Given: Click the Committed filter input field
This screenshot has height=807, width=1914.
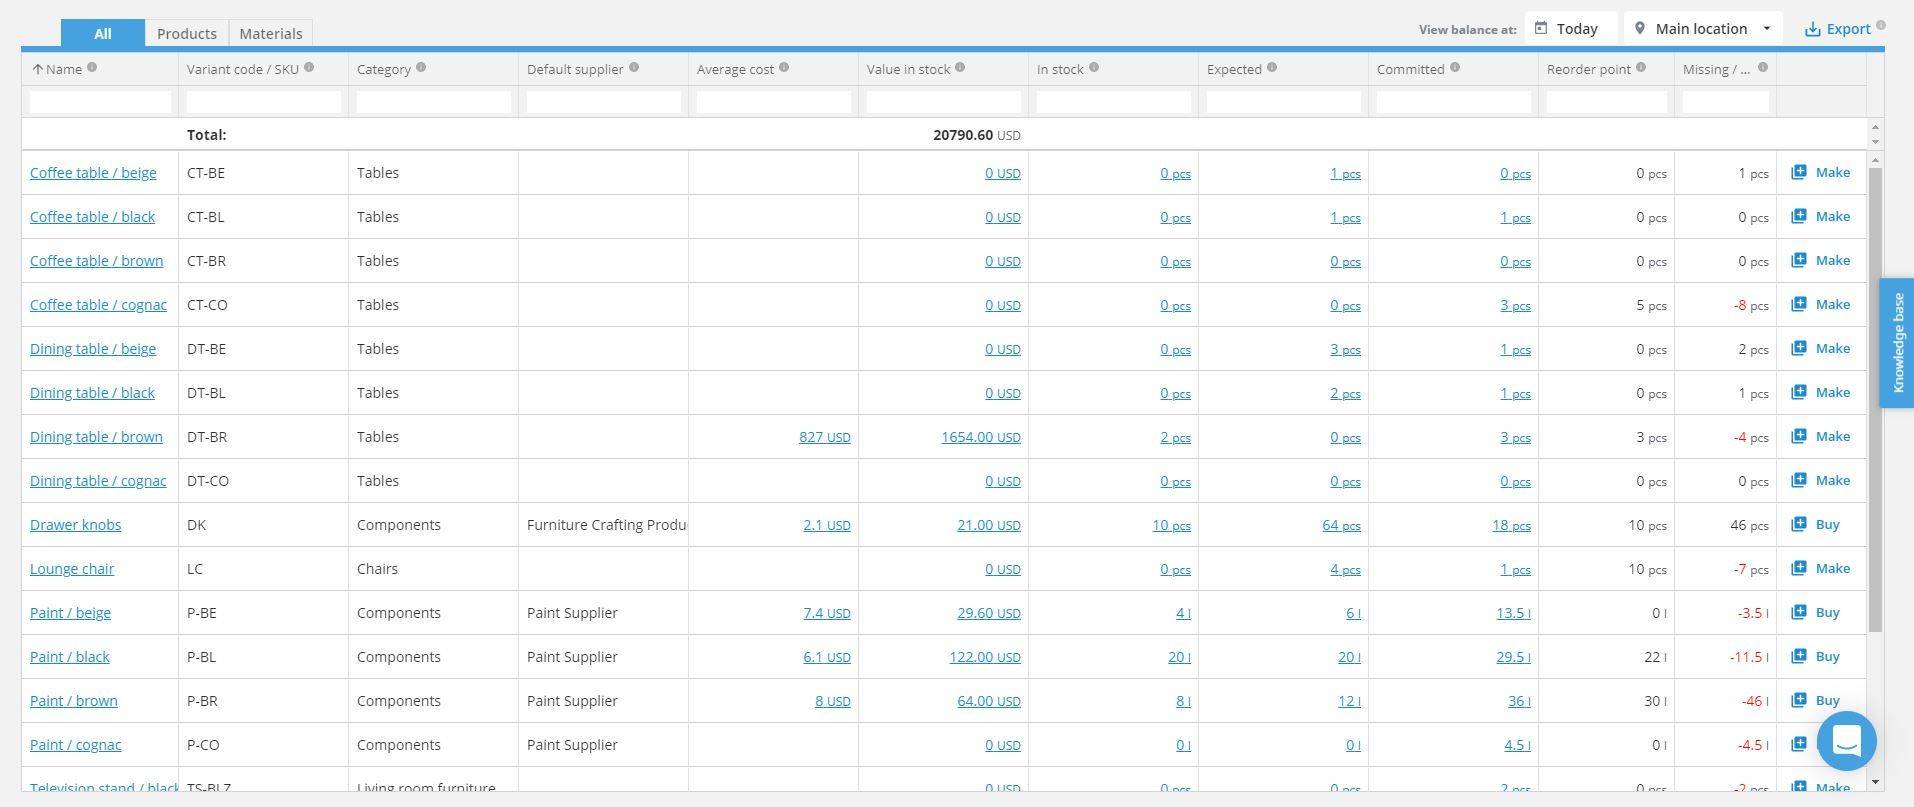Looking at the screenshot, I should pyautogui.click(x=1453, y=101).
